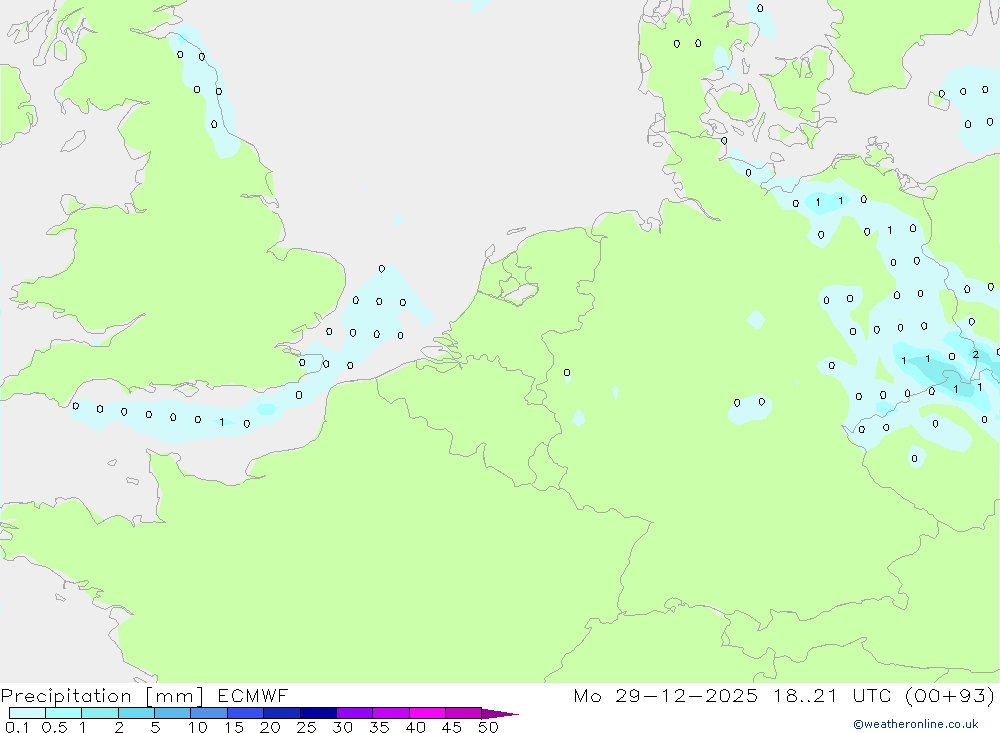1000x733 pixels.
Task: Select the 25–30 mm legend color swatch
Action: [x=318, y=713]
